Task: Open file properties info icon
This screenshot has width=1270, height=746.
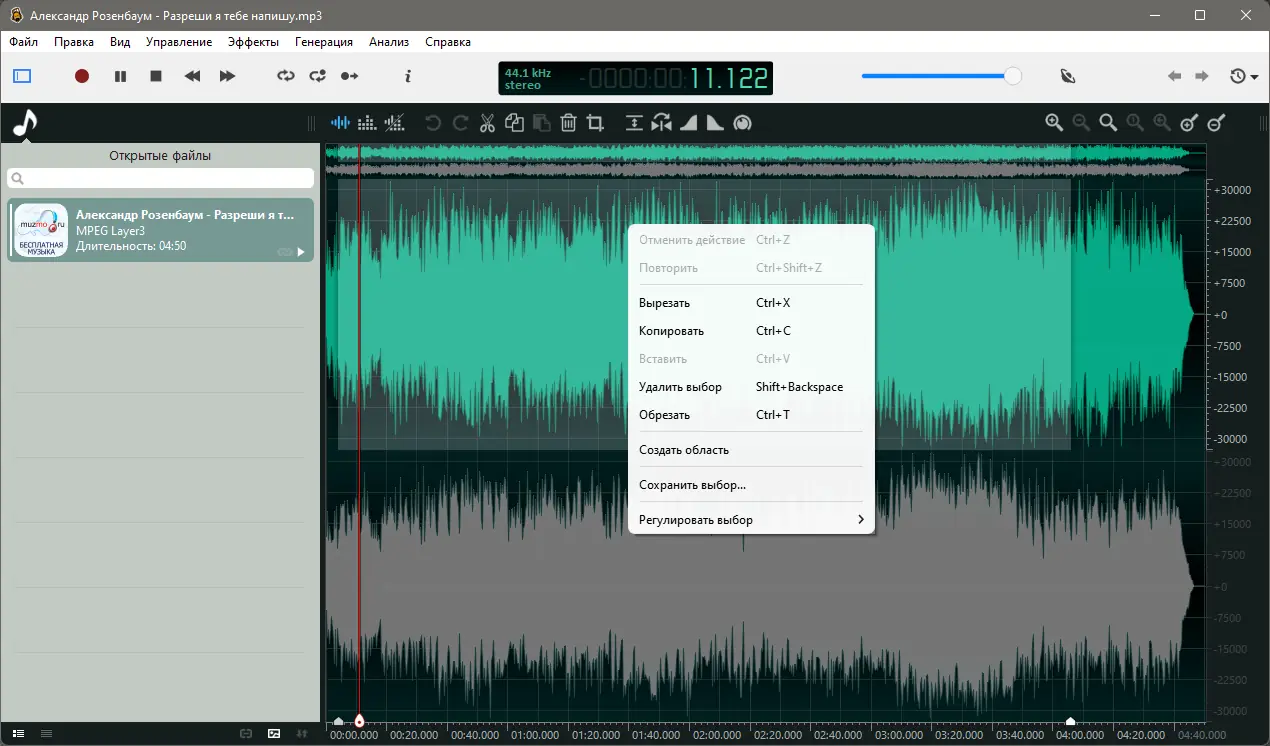Action: [x=408, y=76]
